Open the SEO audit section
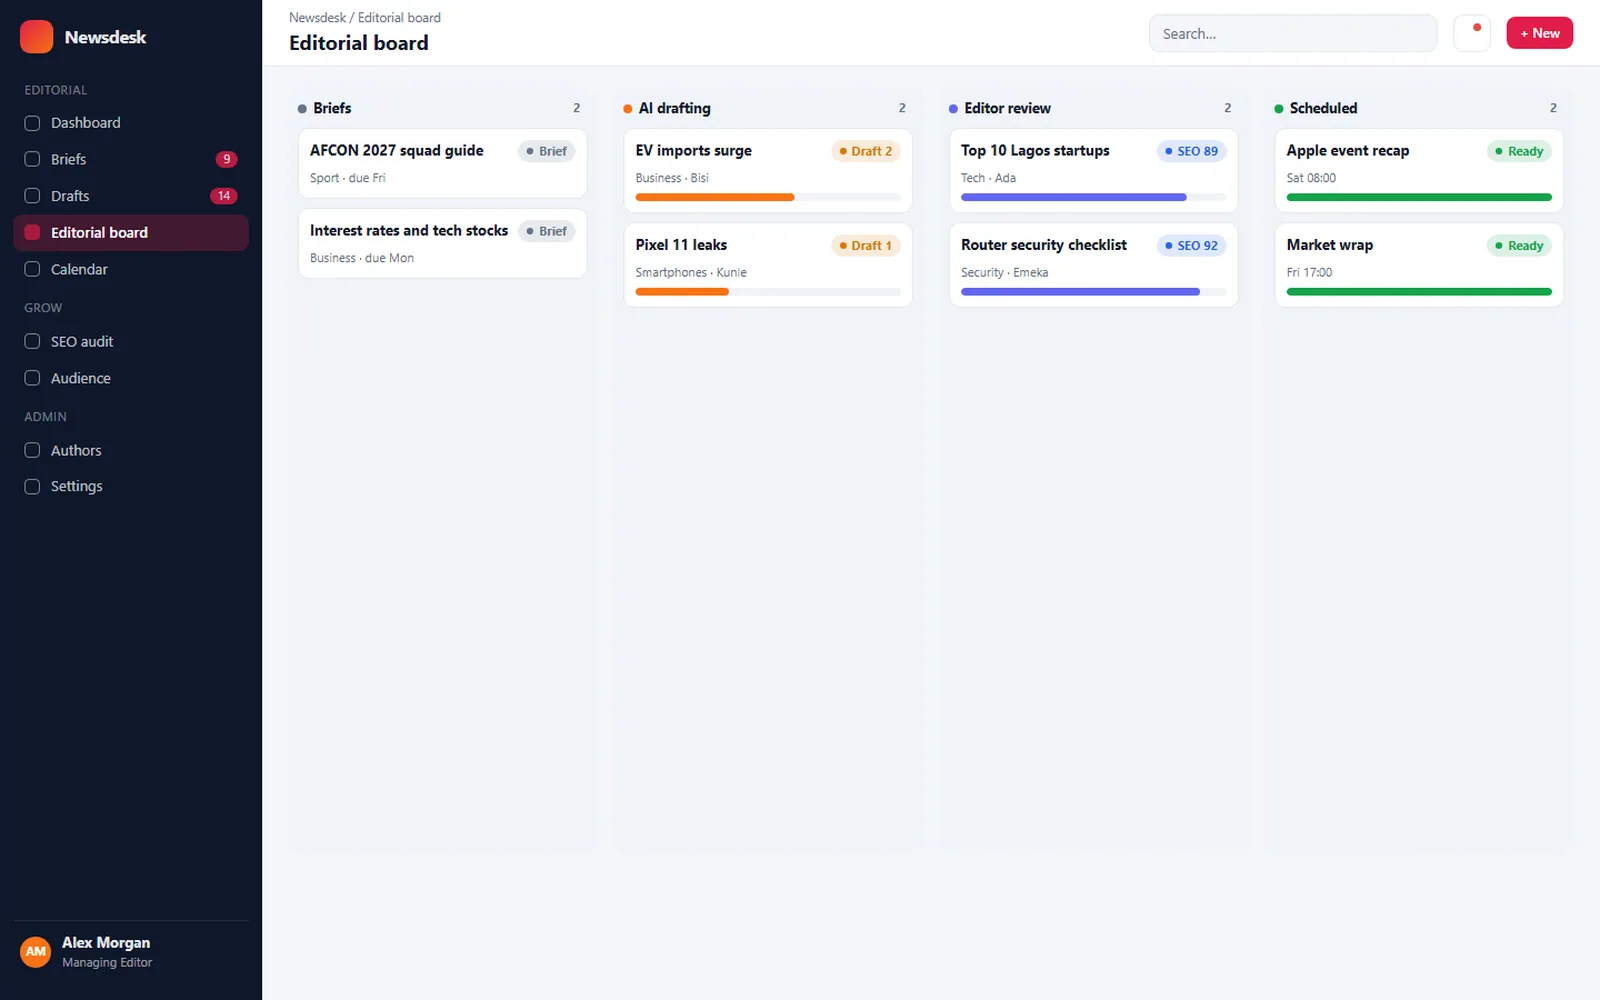This screenshot has height=1000, width=1600. pos(131,341)
